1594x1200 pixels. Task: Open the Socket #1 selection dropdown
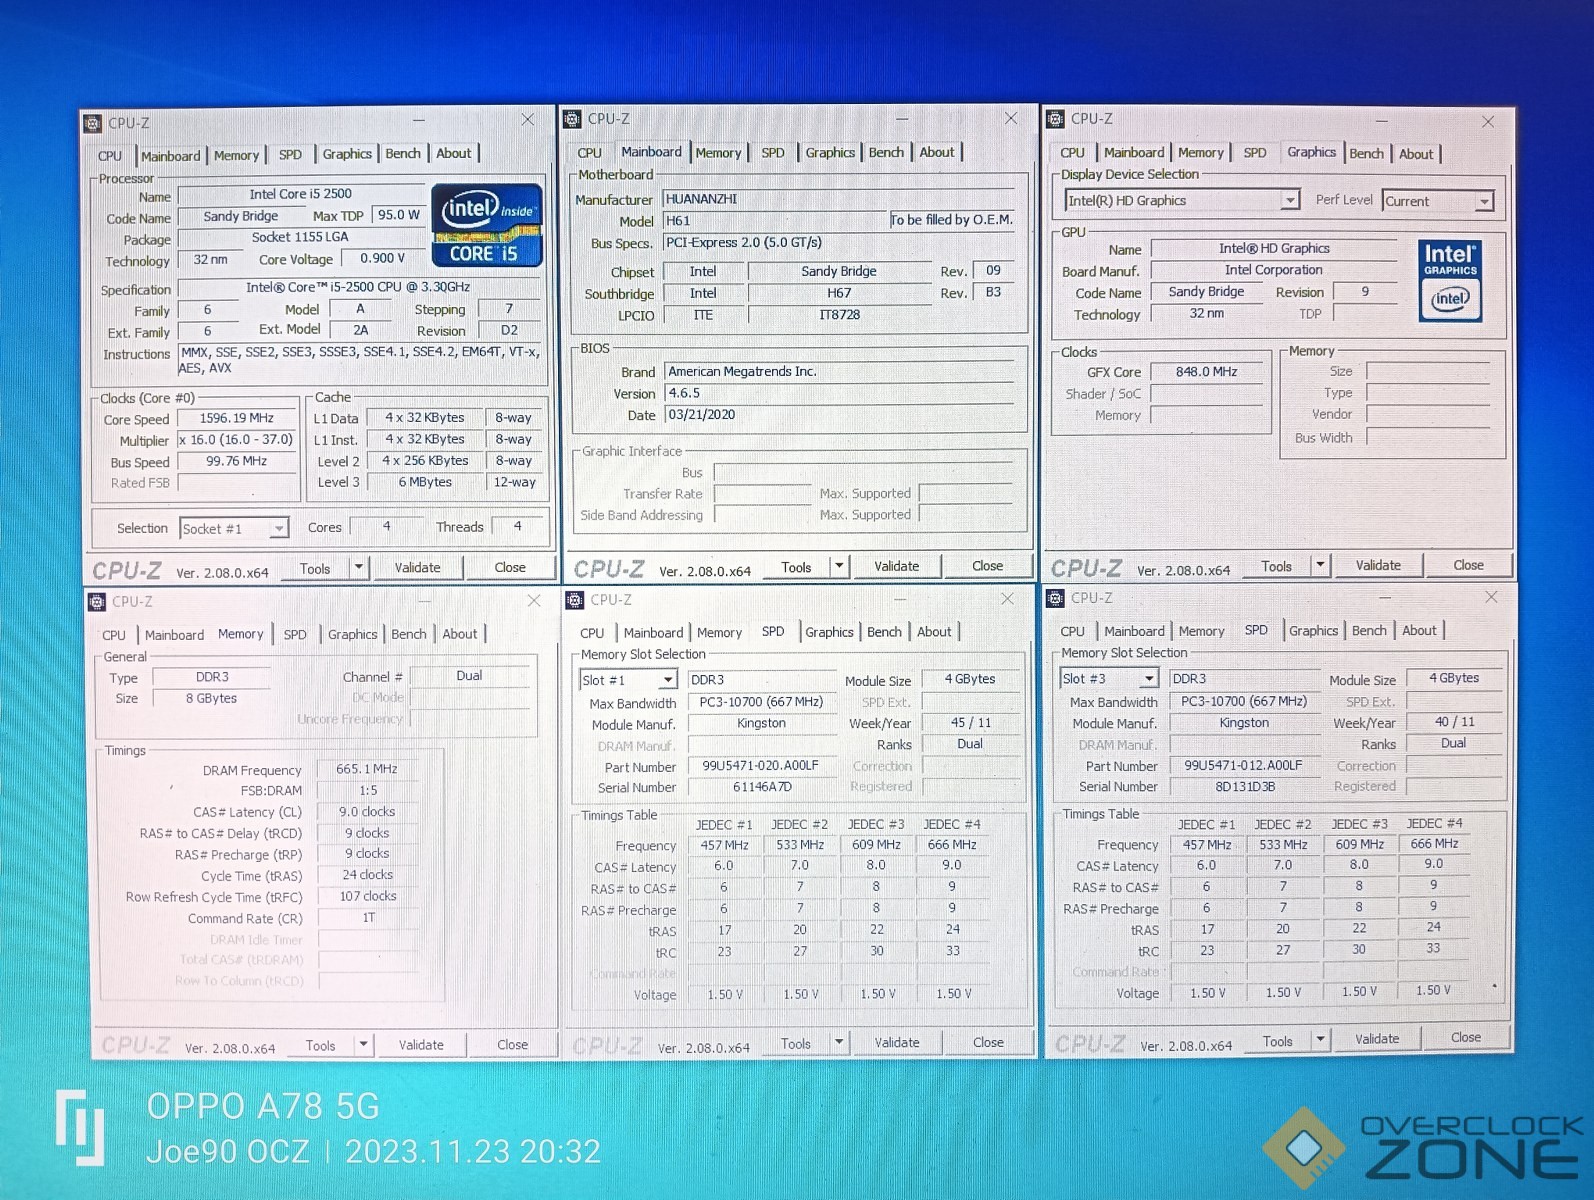[x=279, y=528]
